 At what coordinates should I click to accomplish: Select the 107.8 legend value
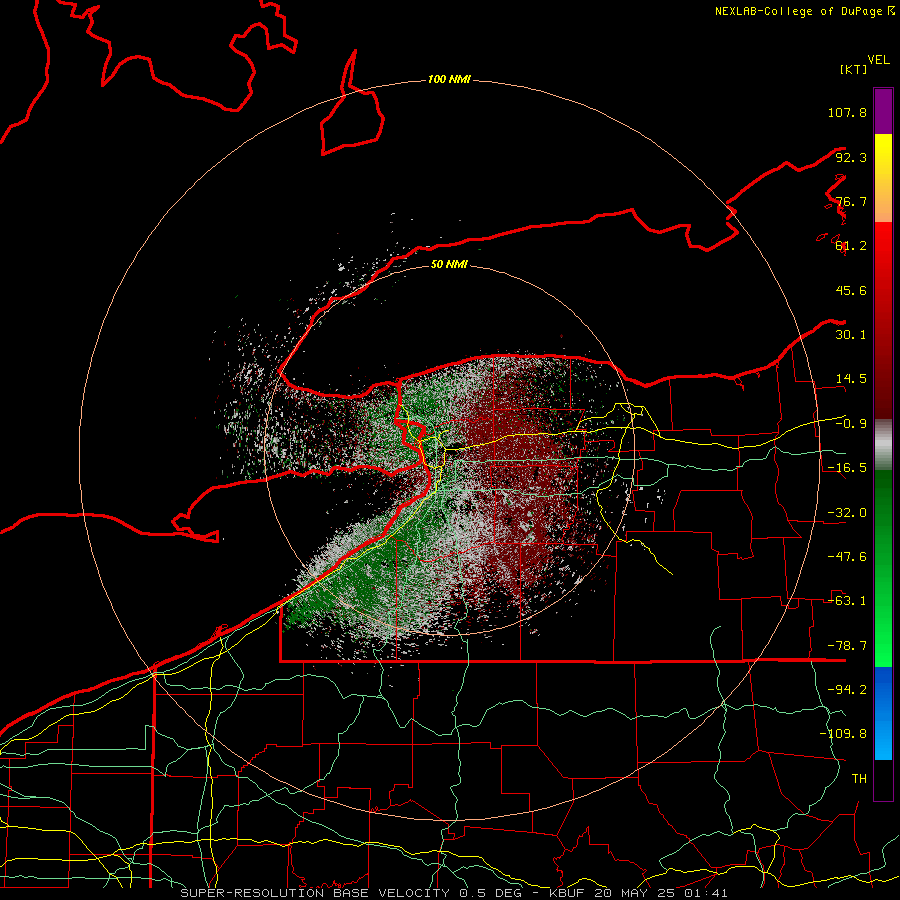[847, 112]
